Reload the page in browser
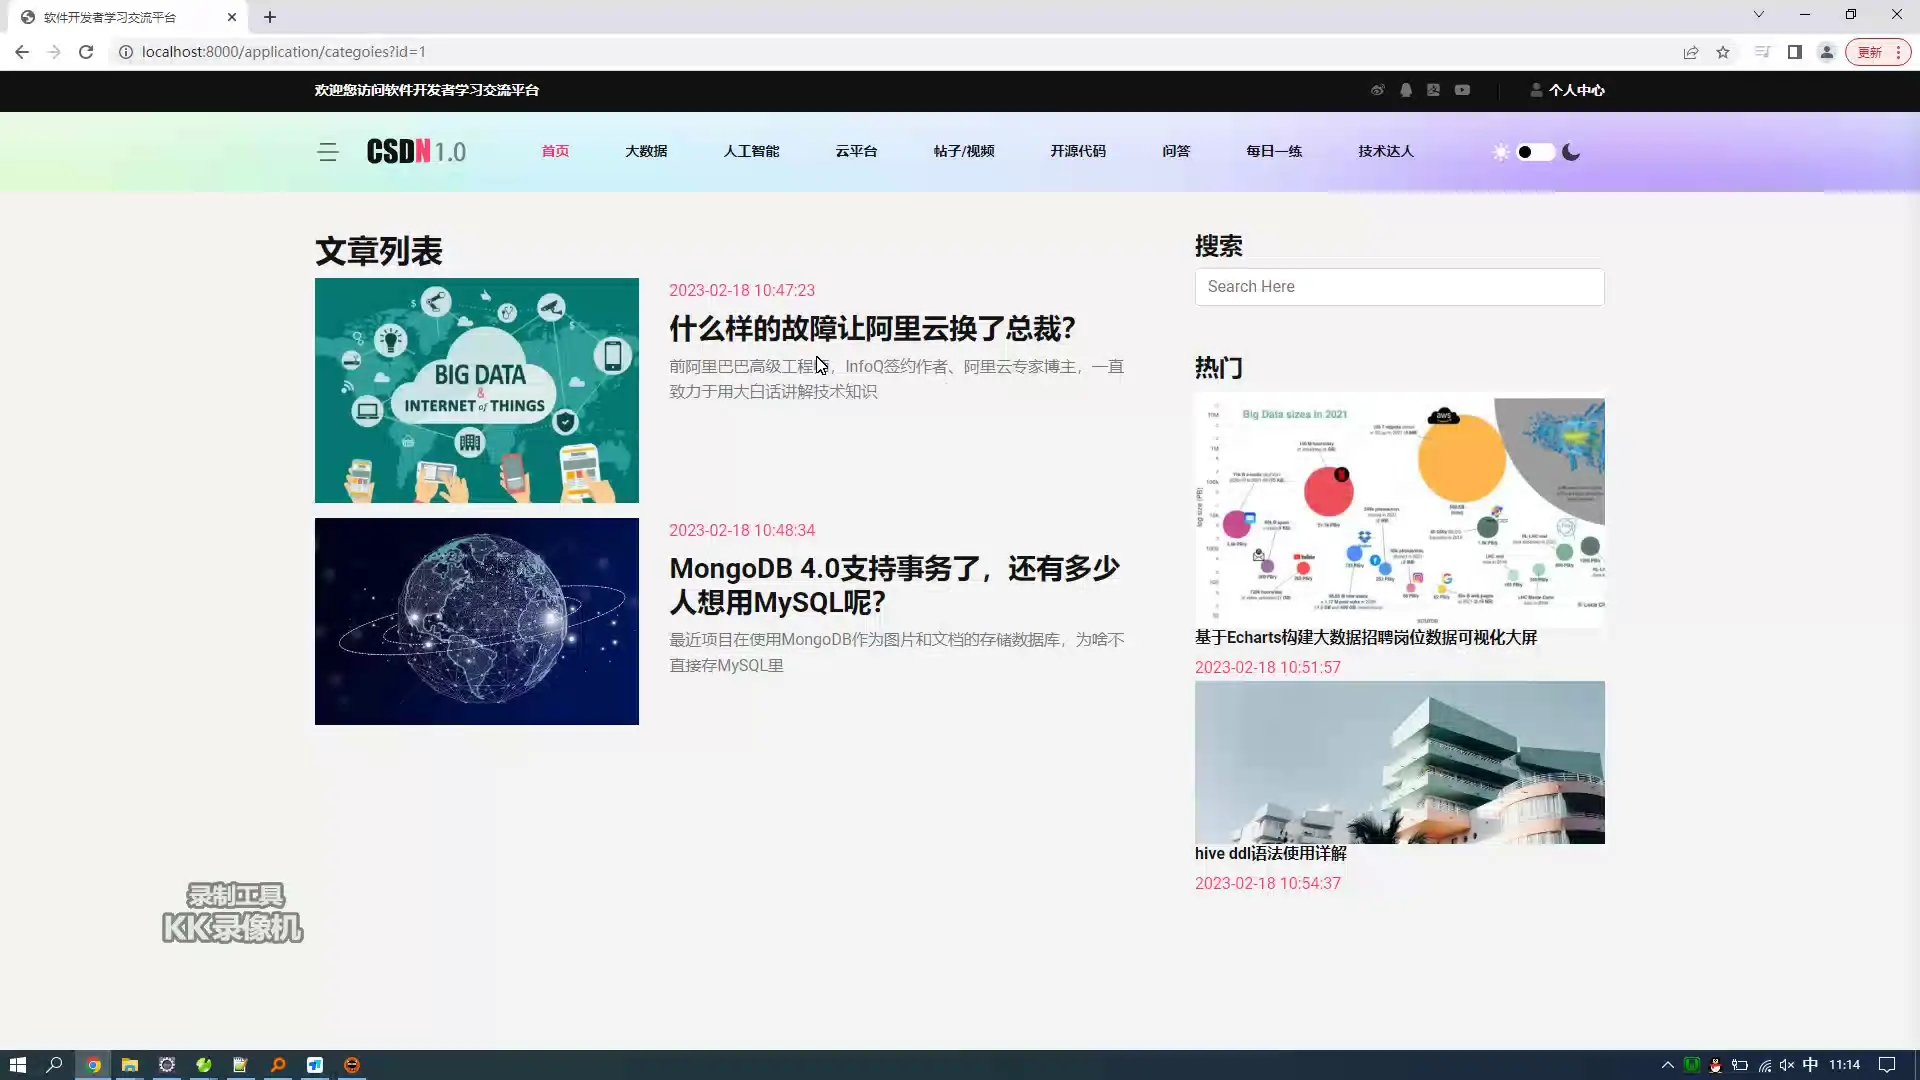The height and width of the screenshot is (1080, 1920). [x=86, y=52]
